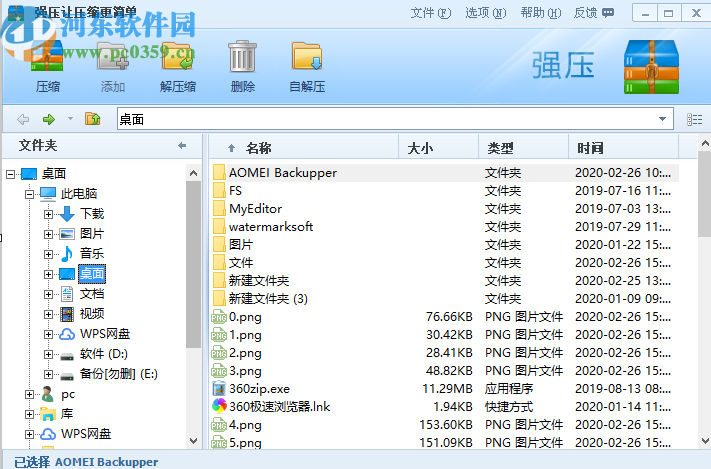Screen dimensions: 711x469
Task: Click the 360zip.exe file icon
Action: (x=219, y=389)
